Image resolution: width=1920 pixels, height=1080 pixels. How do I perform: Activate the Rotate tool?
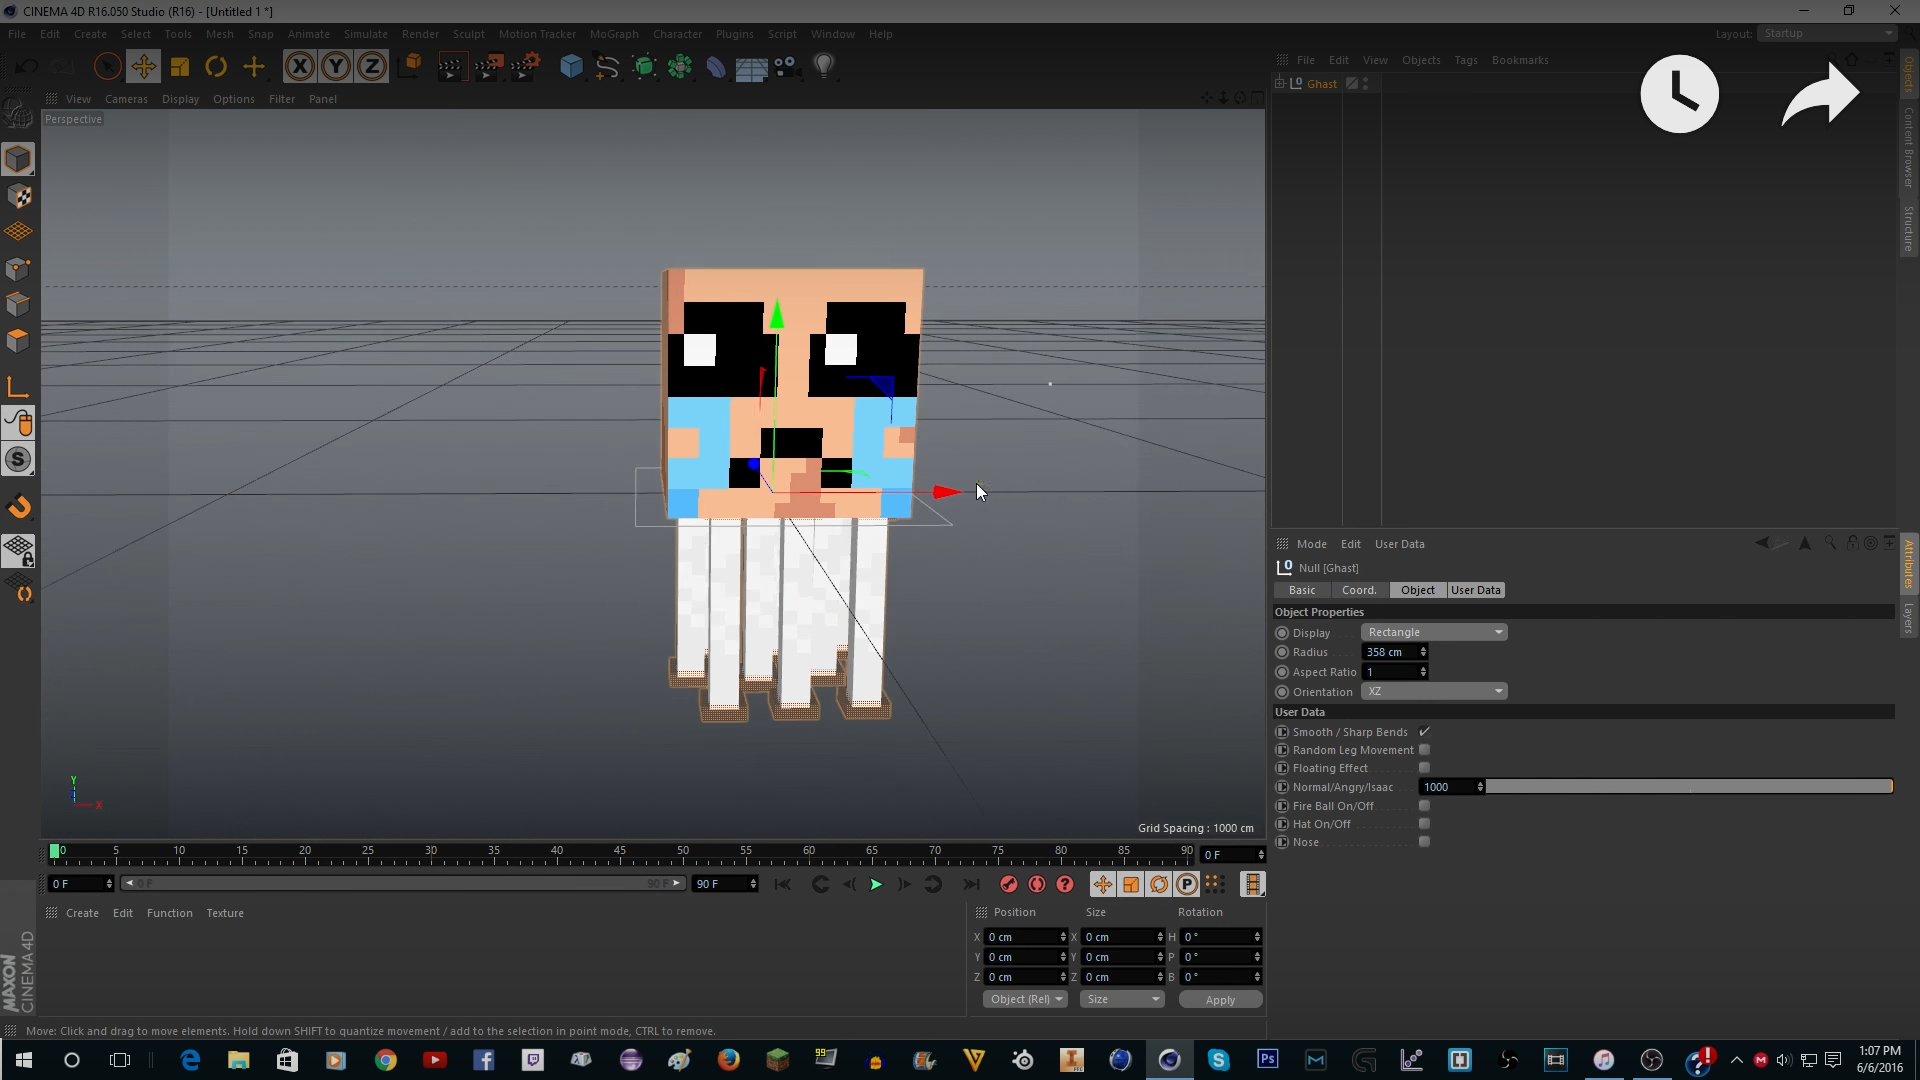[216, 67]
